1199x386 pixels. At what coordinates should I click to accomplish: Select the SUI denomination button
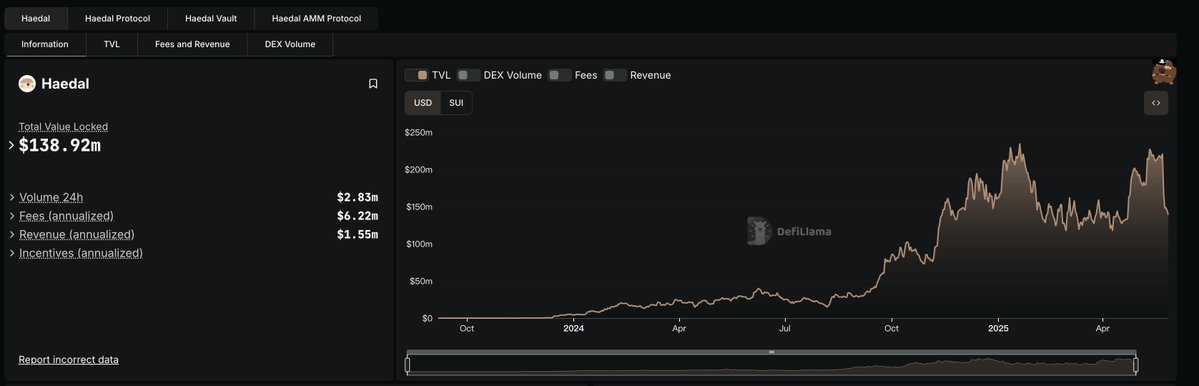(x=456, y=102)
